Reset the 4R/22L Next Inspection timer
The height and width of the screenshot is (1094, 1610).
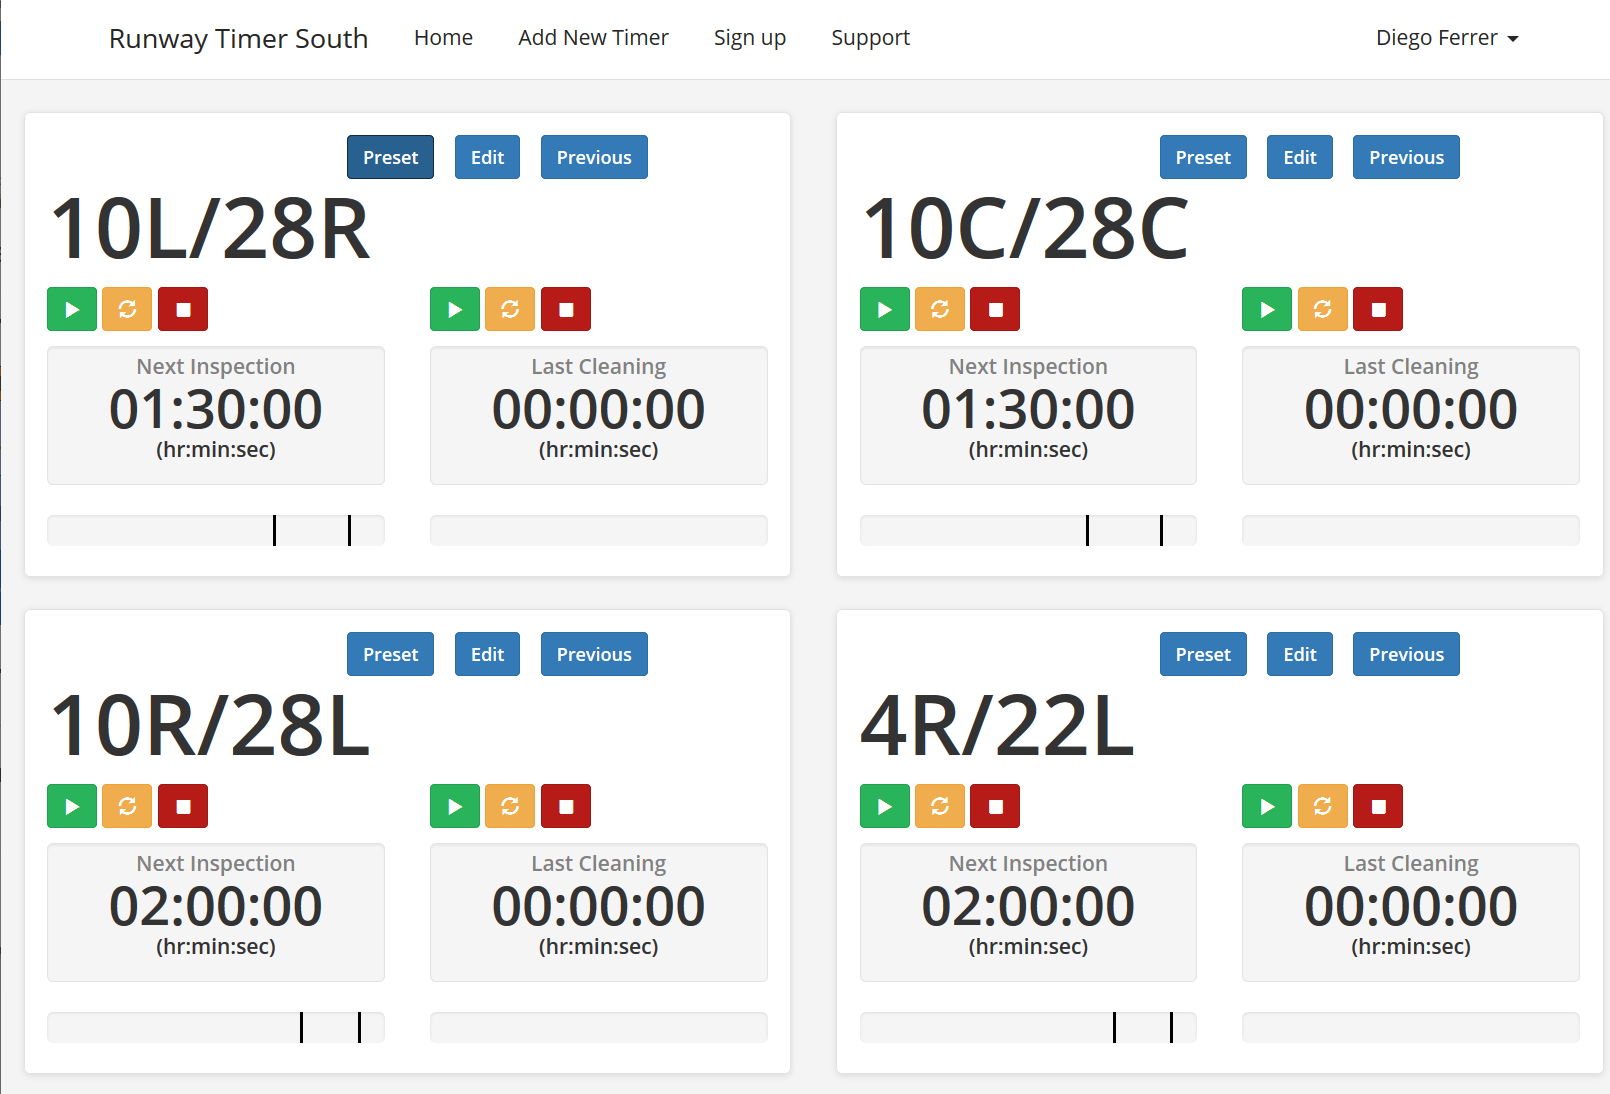coord(940,806)
